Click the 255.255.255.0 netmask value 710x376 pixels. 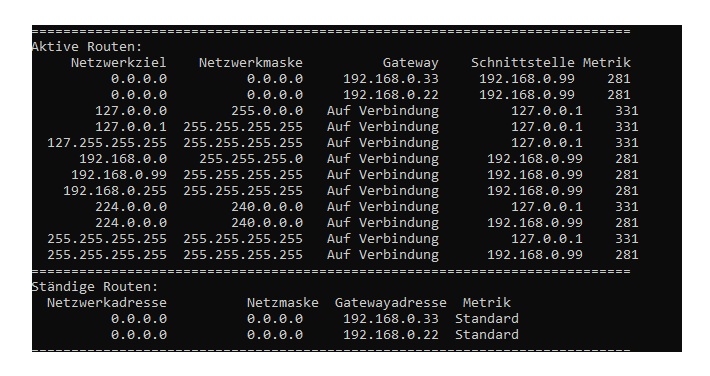click(x=251, y=159)
